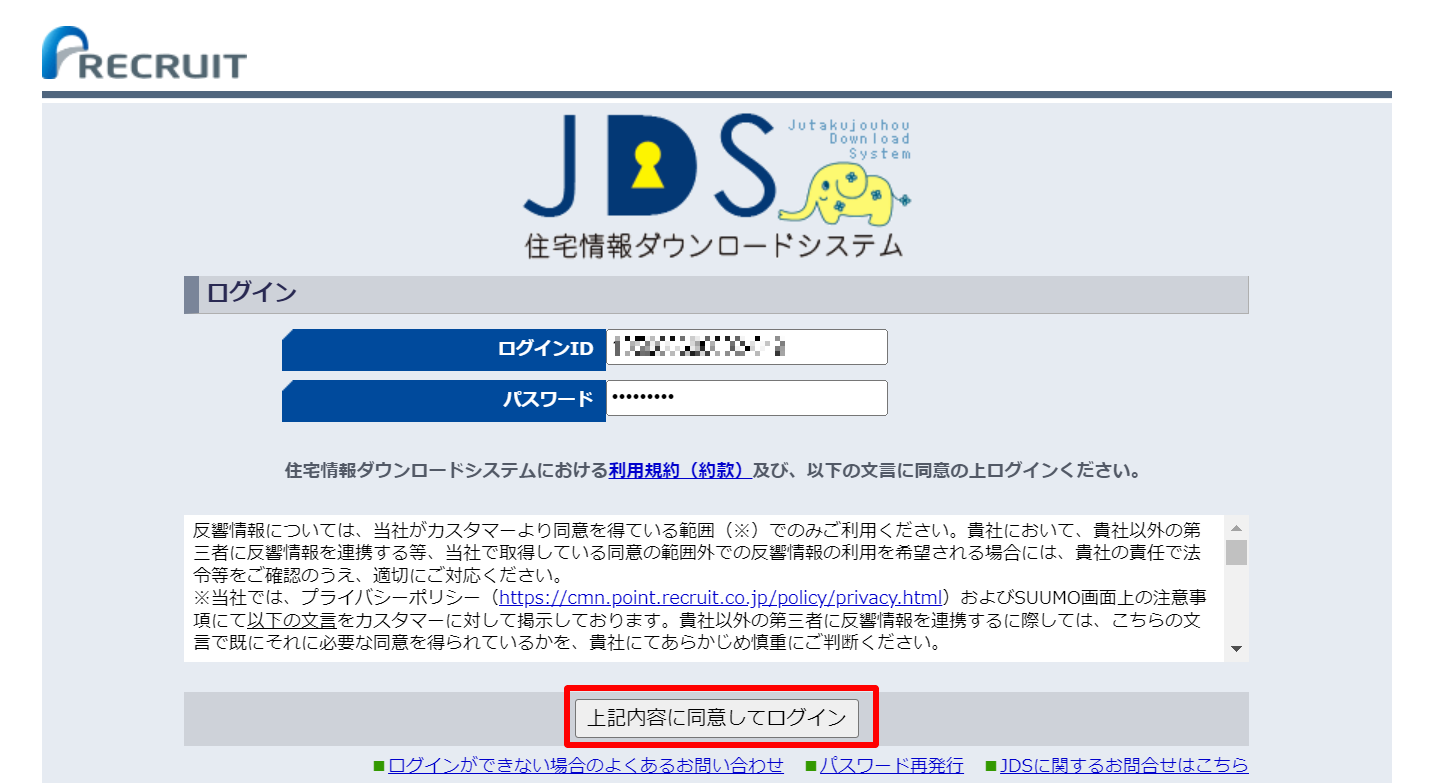Open the パスワード再発行 link
The image size is (1434, 783).
(892, 766)
